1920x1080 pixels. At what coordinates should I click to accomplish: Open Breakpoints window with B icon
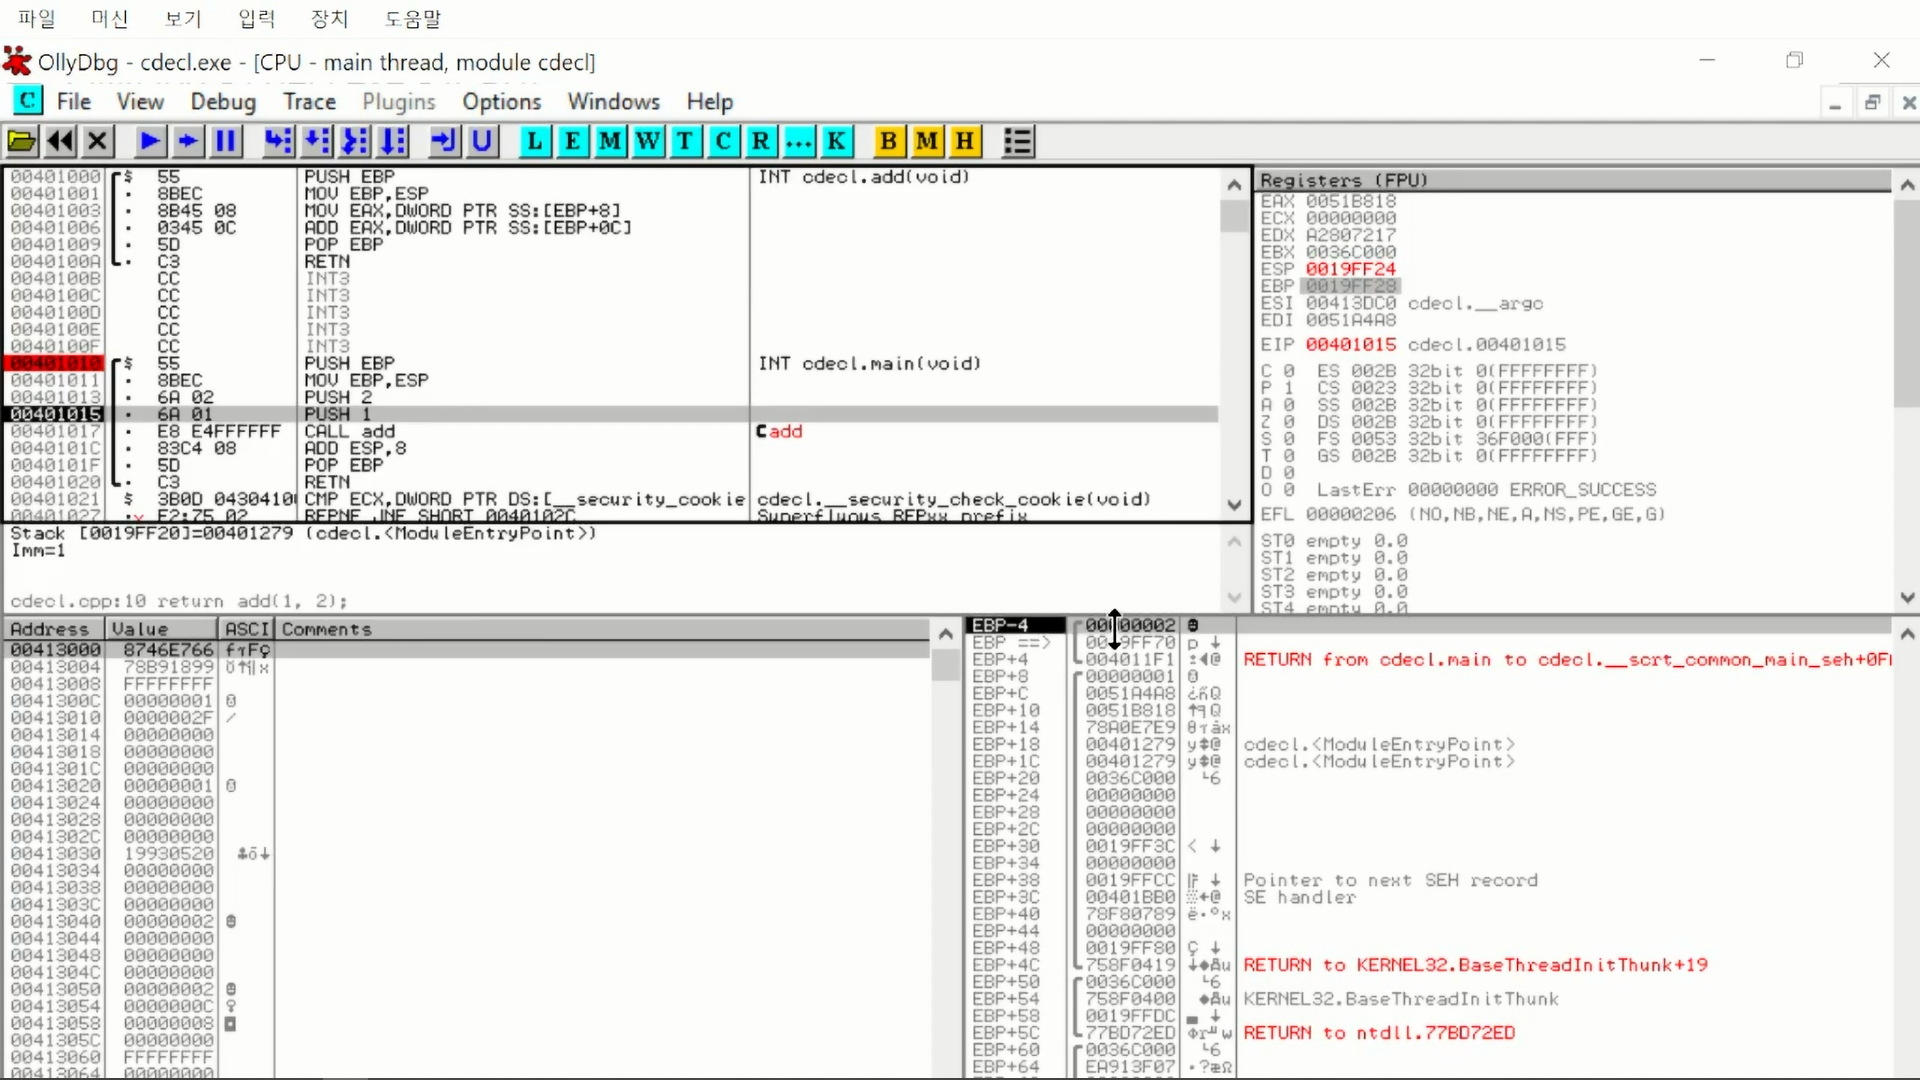point(889,141)
